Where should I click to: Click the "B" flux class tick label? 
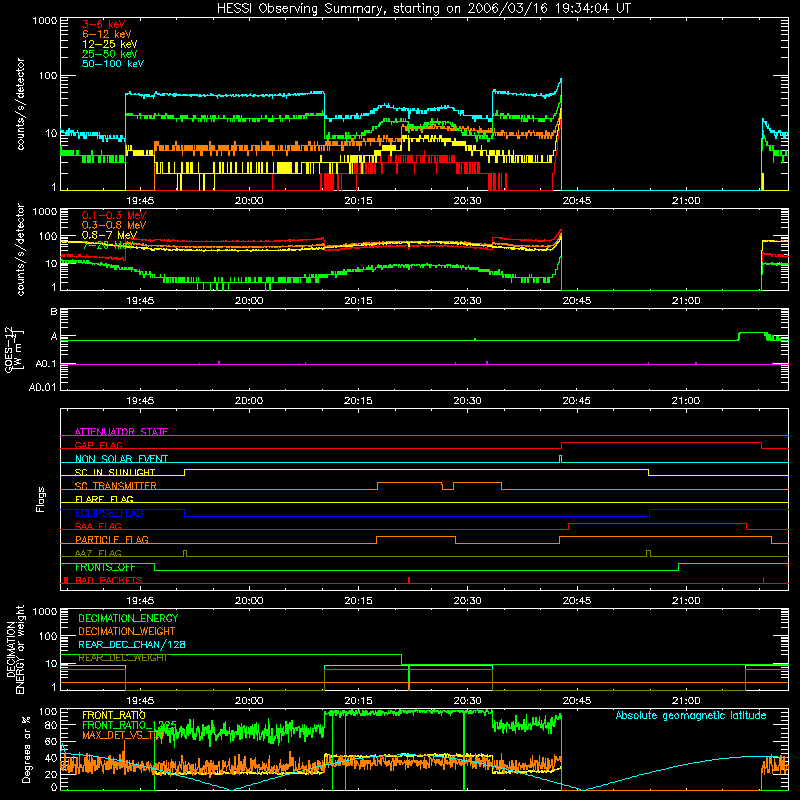54,312
